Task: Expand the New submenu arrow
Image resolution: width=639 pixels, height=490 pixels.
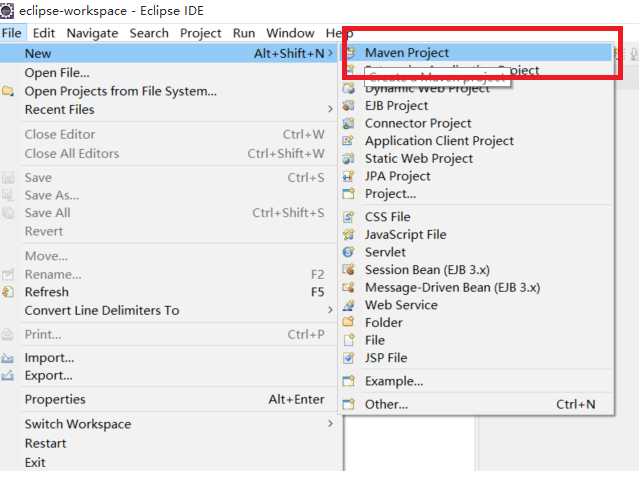Action: coord(330,53)
